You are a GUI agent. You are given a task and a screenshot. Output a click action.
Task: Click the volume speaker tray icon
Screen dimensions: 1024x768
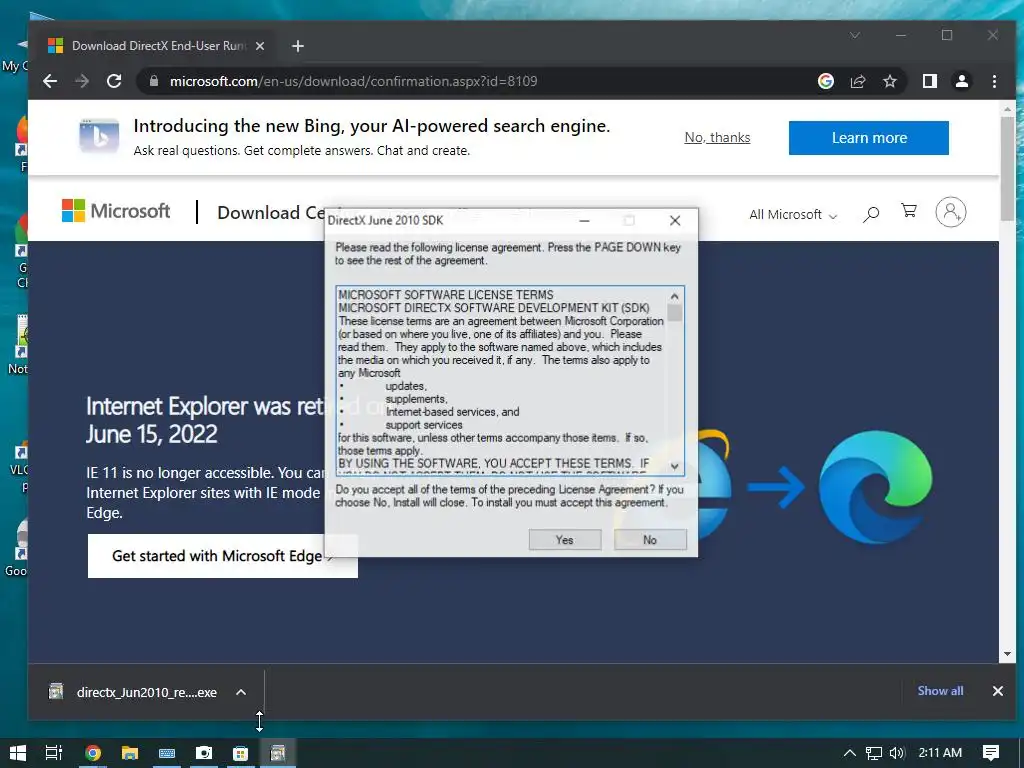pyautogui.click(x=897, y=753)
